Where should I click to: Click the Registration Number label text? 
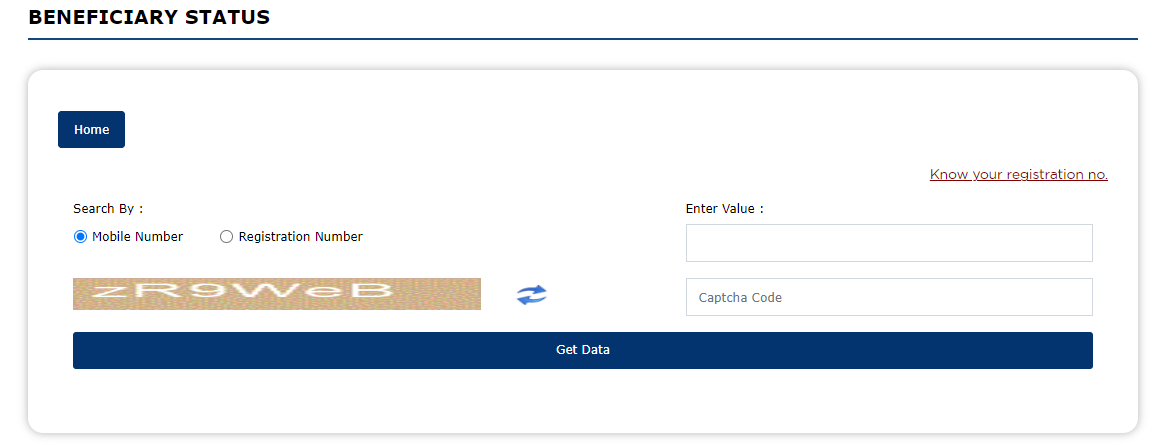[x=301, y=237]
